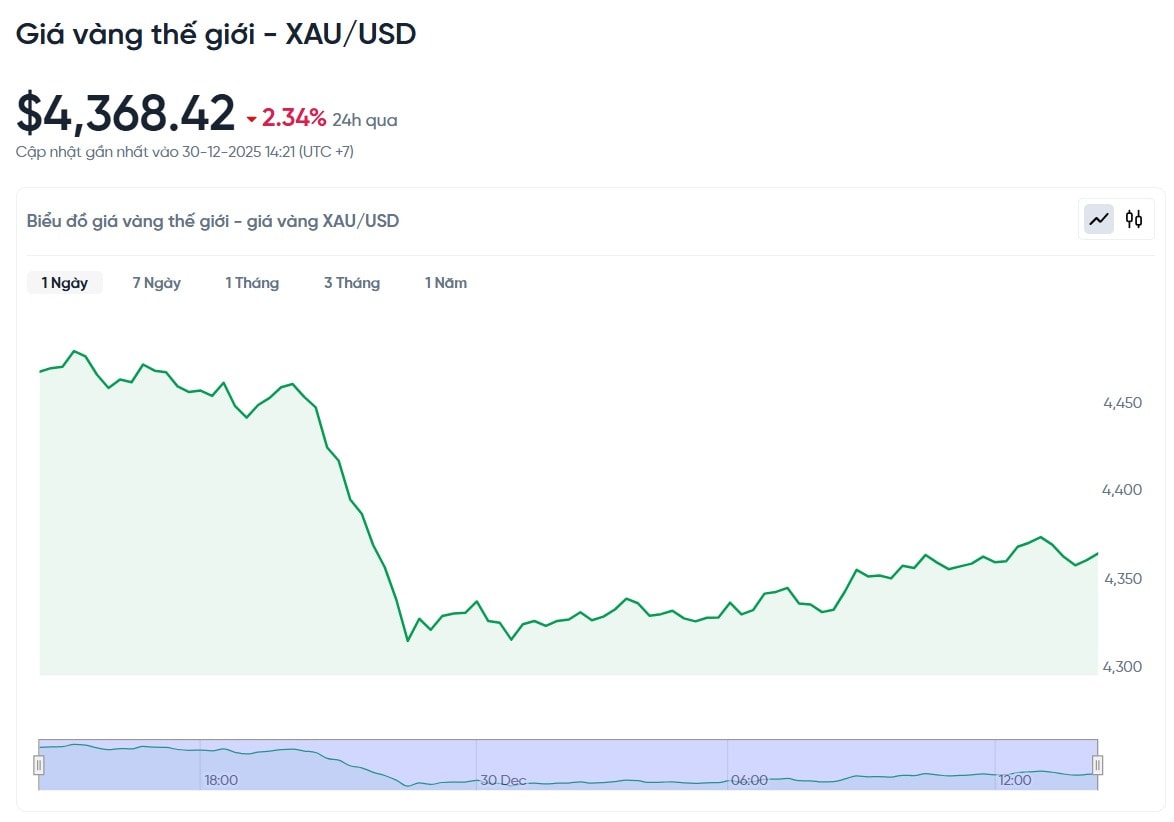Switch to the 1 Tháng tab
Screen dimensions: 1174x822
[252, 282]
